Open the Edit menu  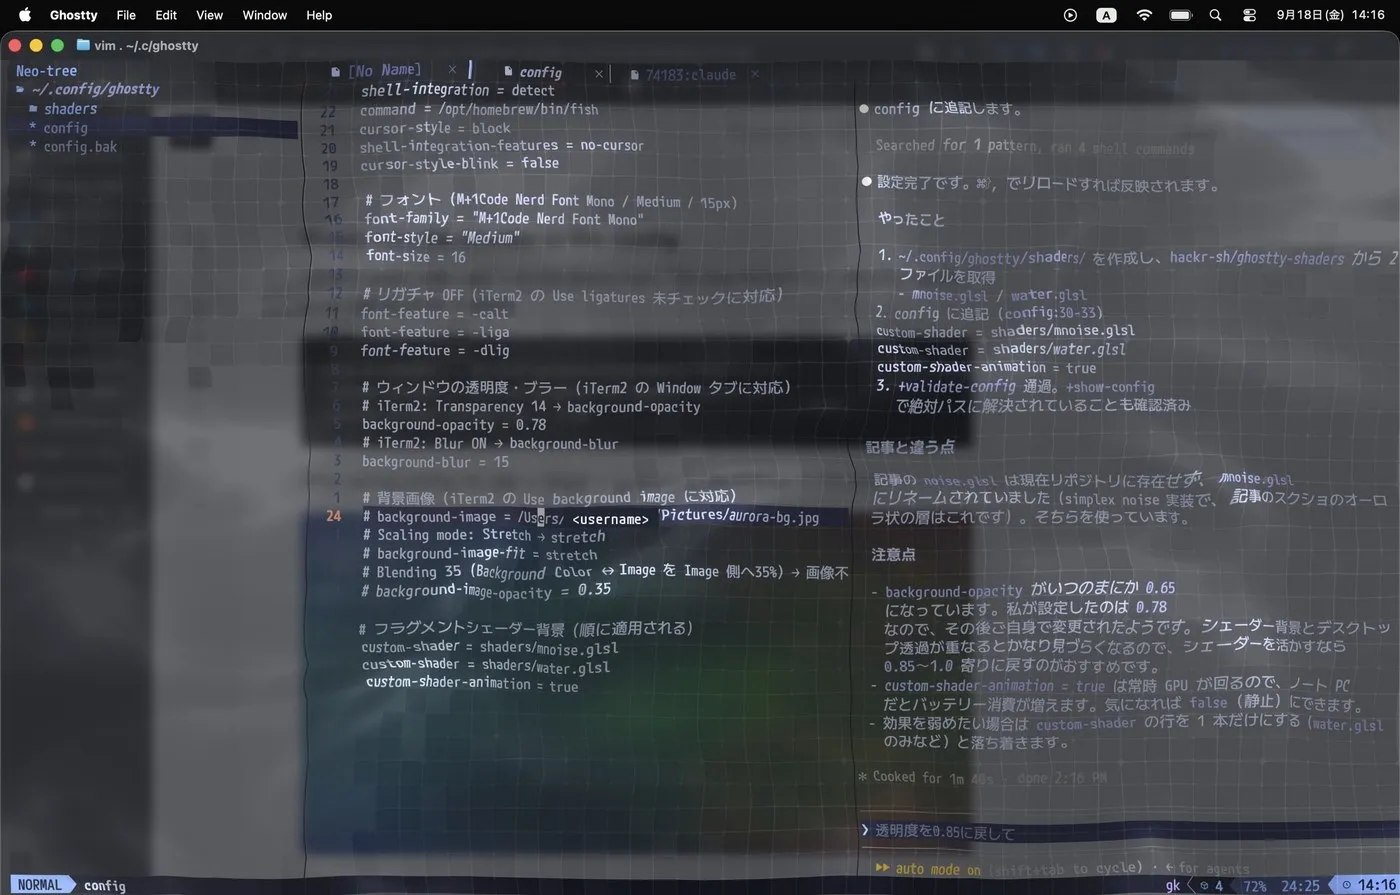pyautogui.click(x=166, y=15)
